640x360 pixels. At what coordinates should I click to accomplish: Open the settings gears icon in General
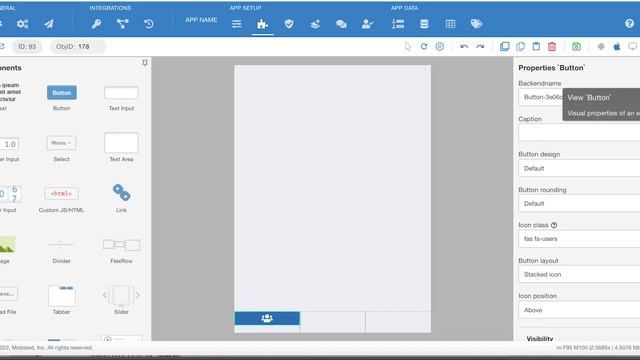(x=22, y=24)
